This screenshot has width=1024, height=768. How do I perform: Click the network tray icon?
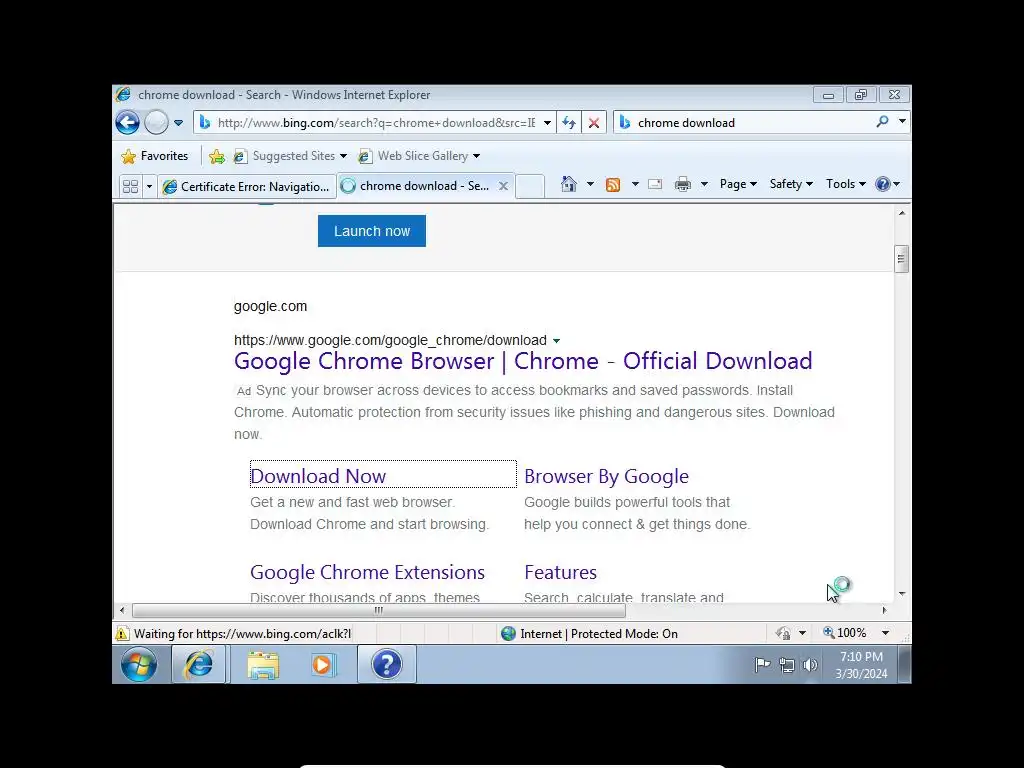(x=787, y=665)
